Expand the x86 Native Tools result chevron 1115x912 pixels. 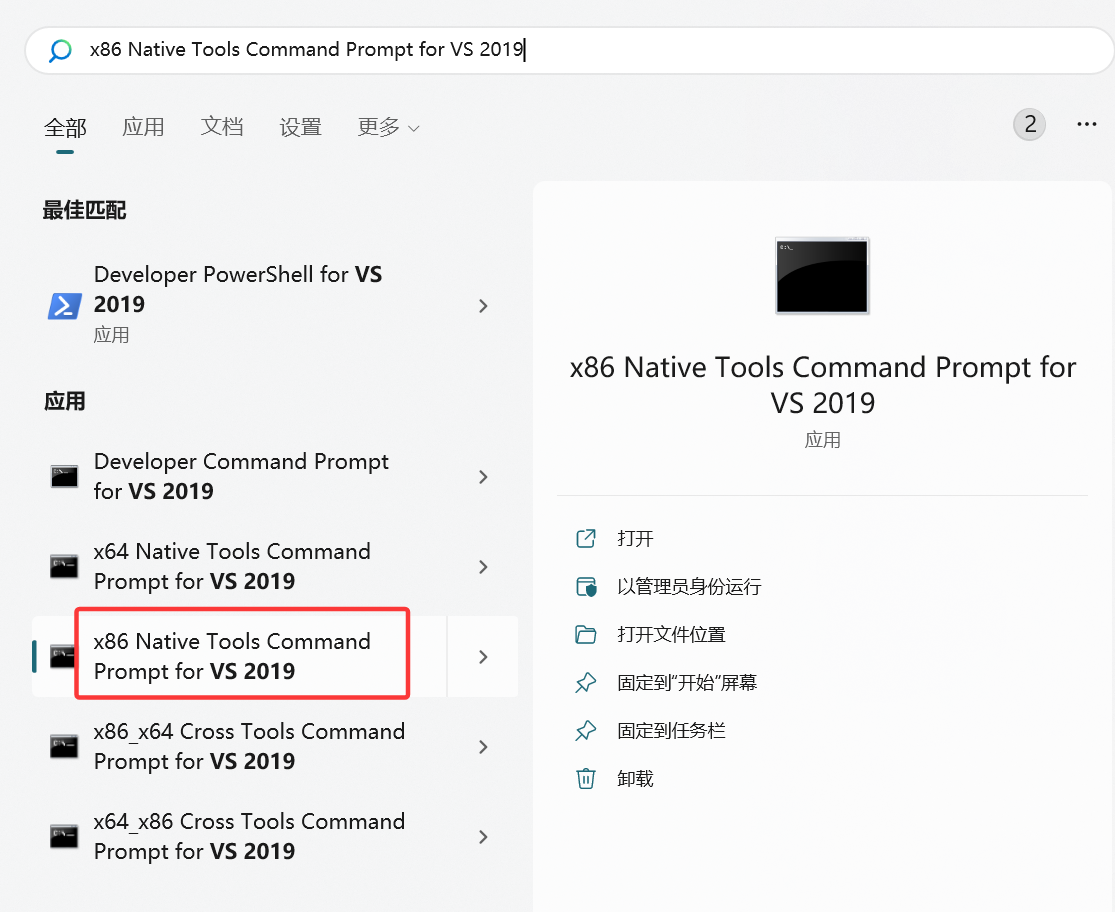click(483, 656)
